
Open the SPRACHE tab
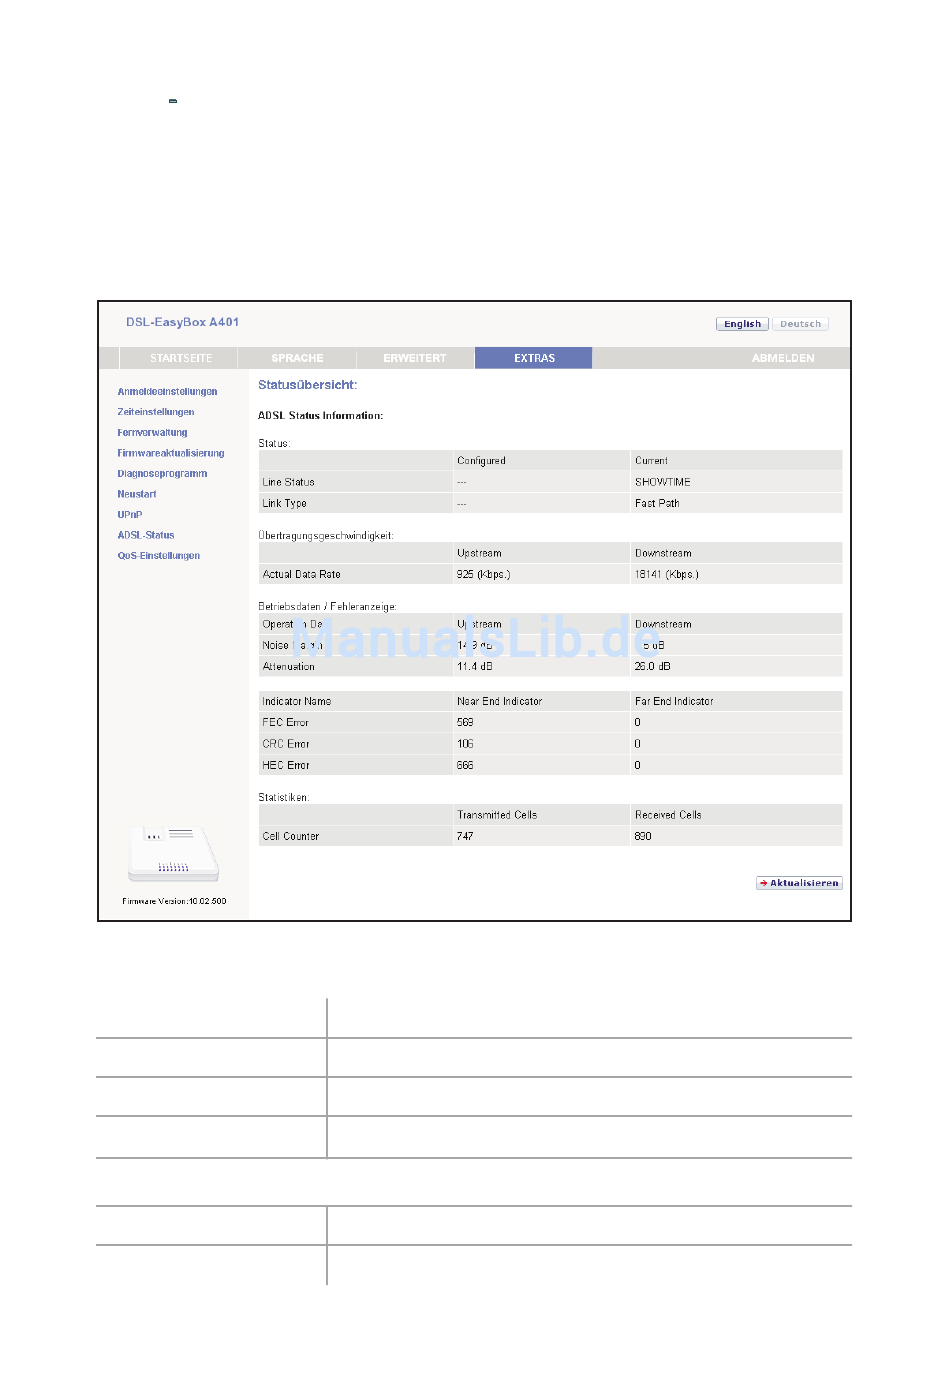click(x=297, y=358)
